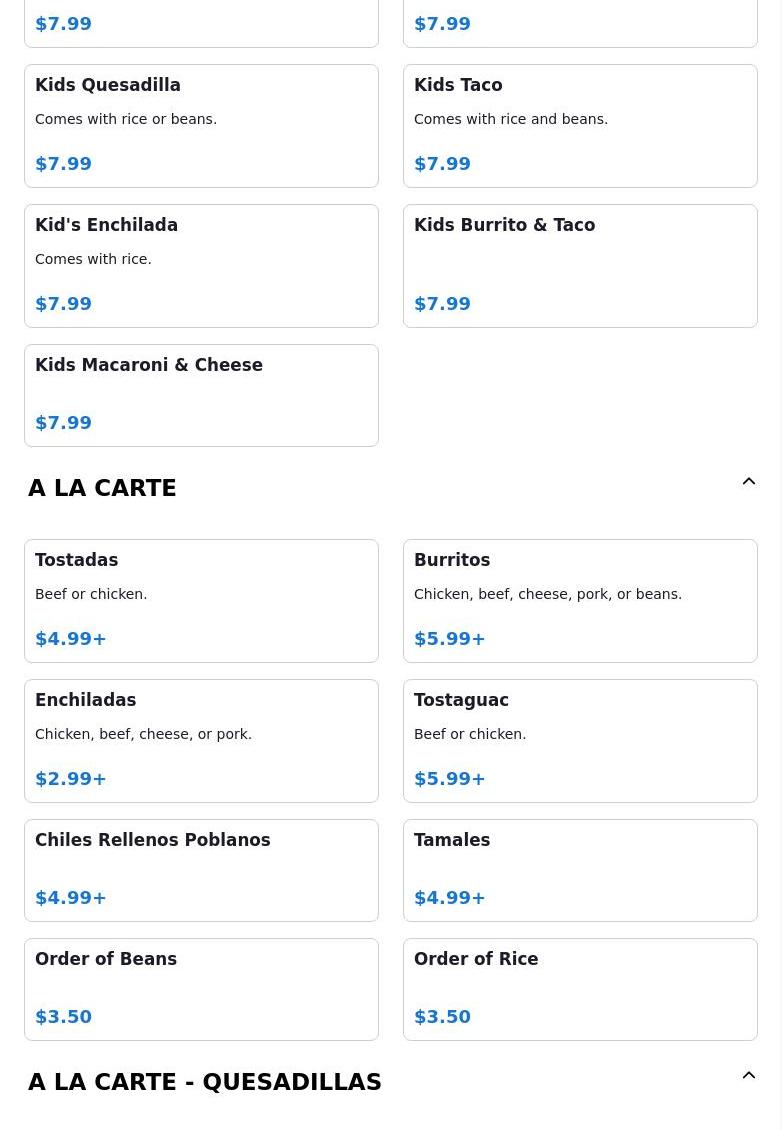Image resolution: width=782 pixels, height=1130 pixels.
Task: Click A LA CARTE - QUESADILLAS heading
Action: pyautogui.click(x=205, y=1082)
